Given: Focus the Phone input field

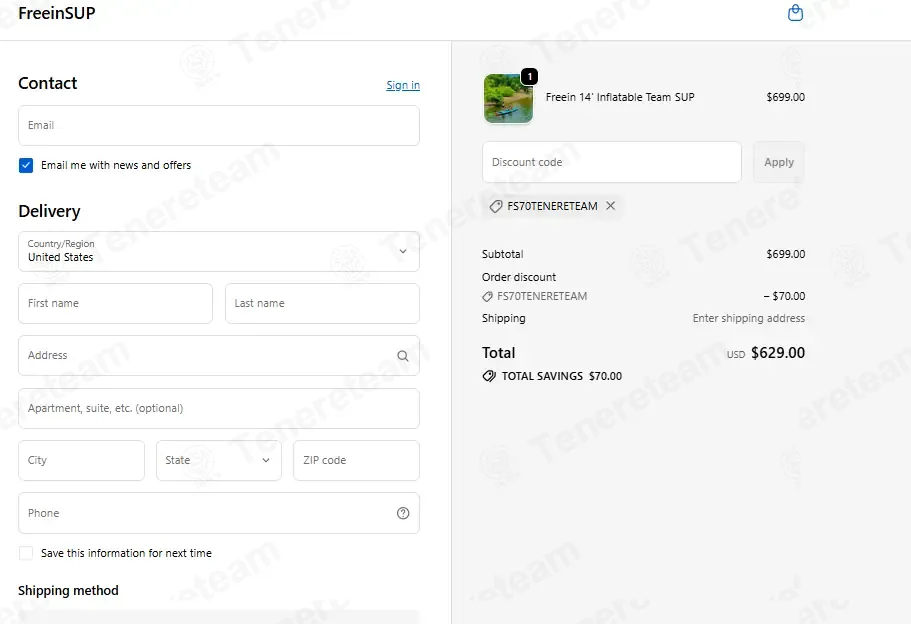Looking at the screenshot, I should point(219,513).
